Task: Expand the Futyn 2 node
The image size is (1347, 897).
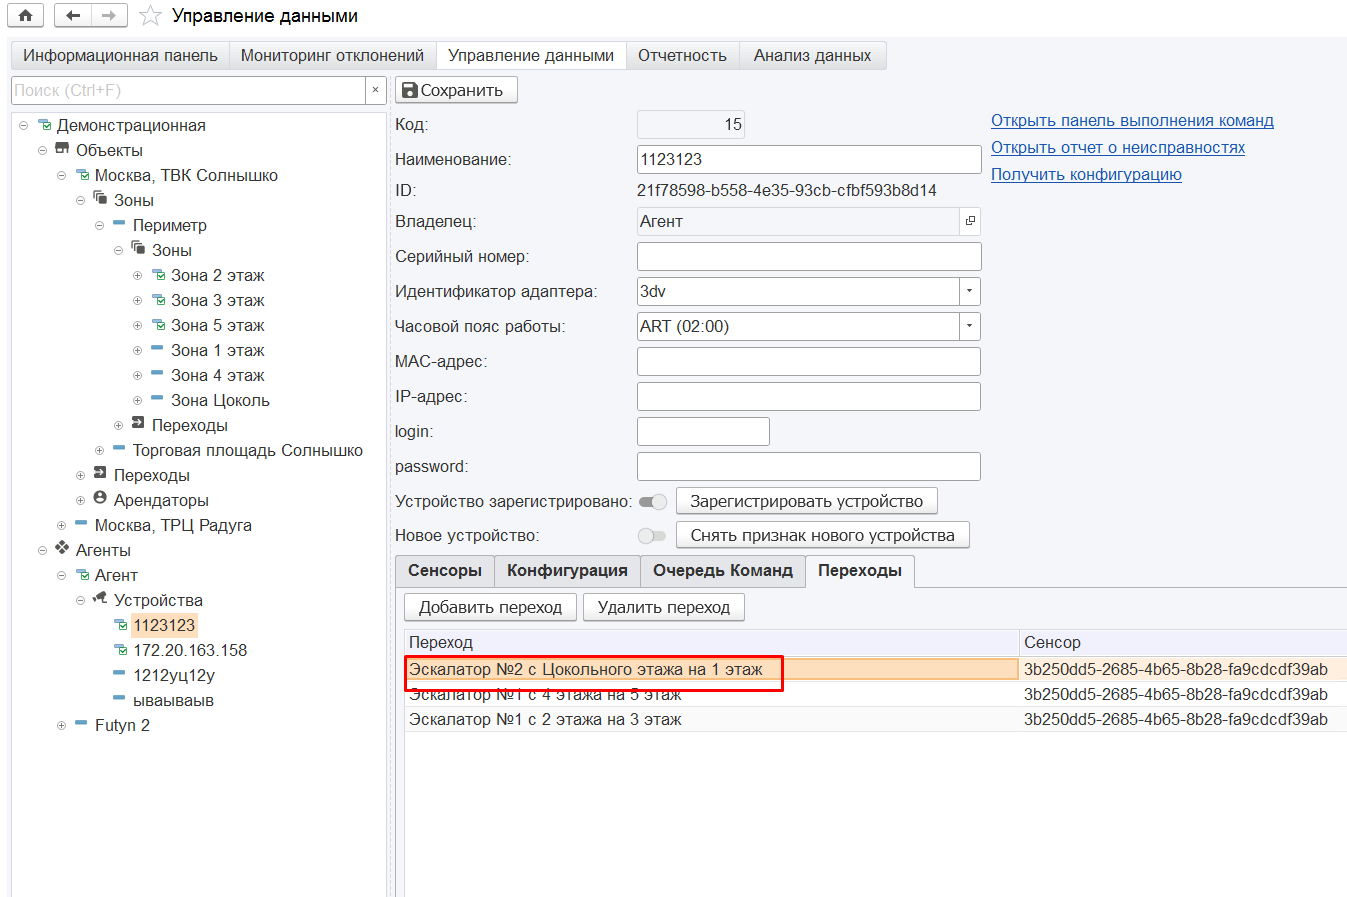Action: [61, 725]
